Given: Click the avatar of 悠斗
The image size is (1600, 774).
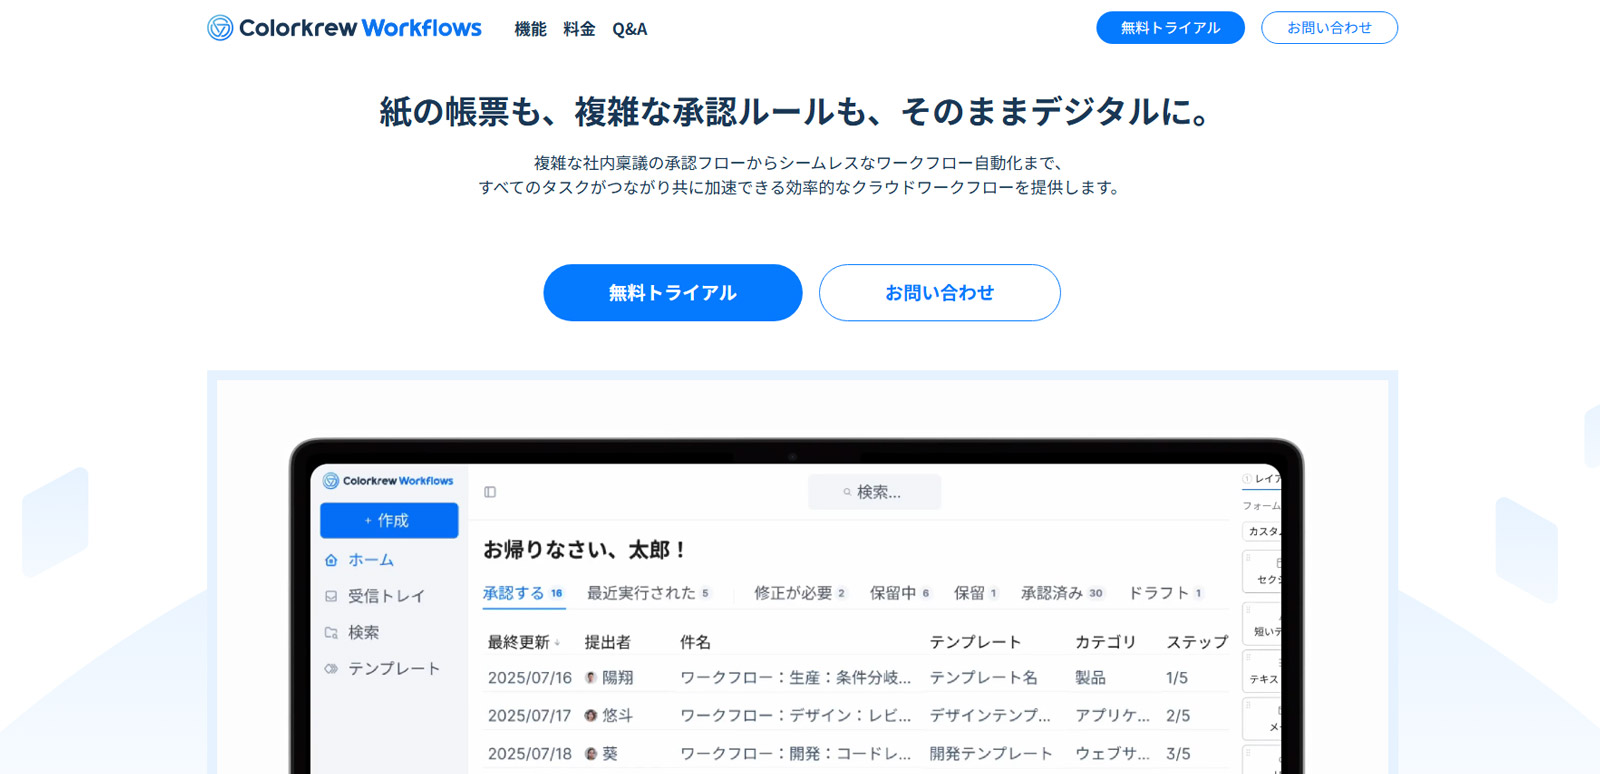Looking at the screenshot, I should [591, 716].
